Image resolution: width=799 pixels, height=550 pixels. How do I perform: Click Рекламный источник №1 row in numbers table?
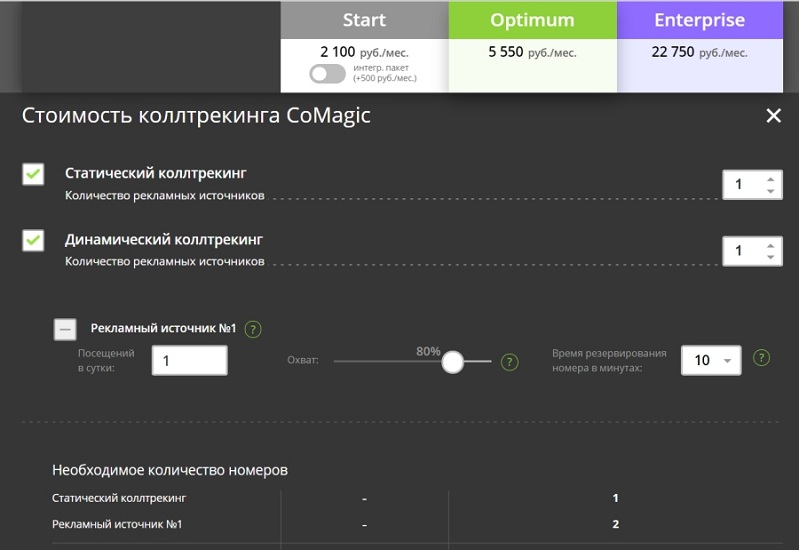417,524
